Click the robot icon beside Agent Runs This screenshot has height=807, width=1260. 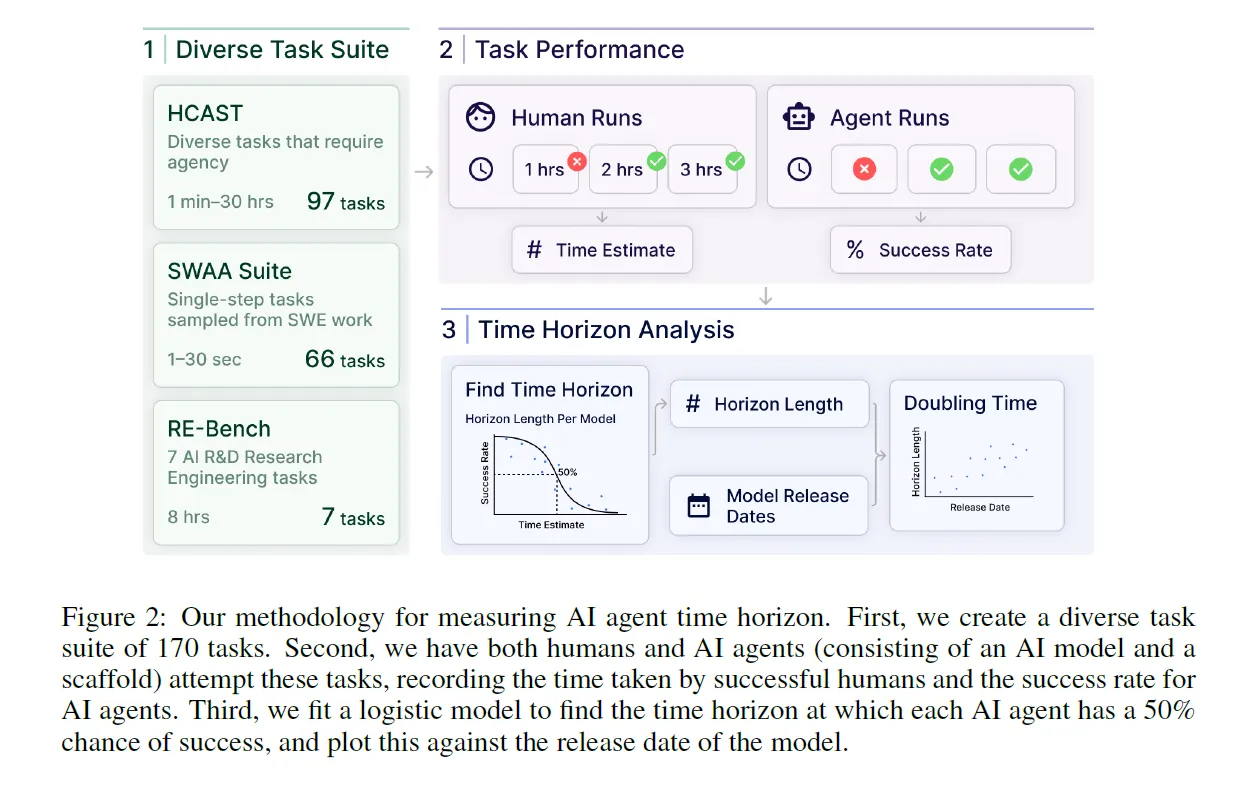tap(799, 118)
